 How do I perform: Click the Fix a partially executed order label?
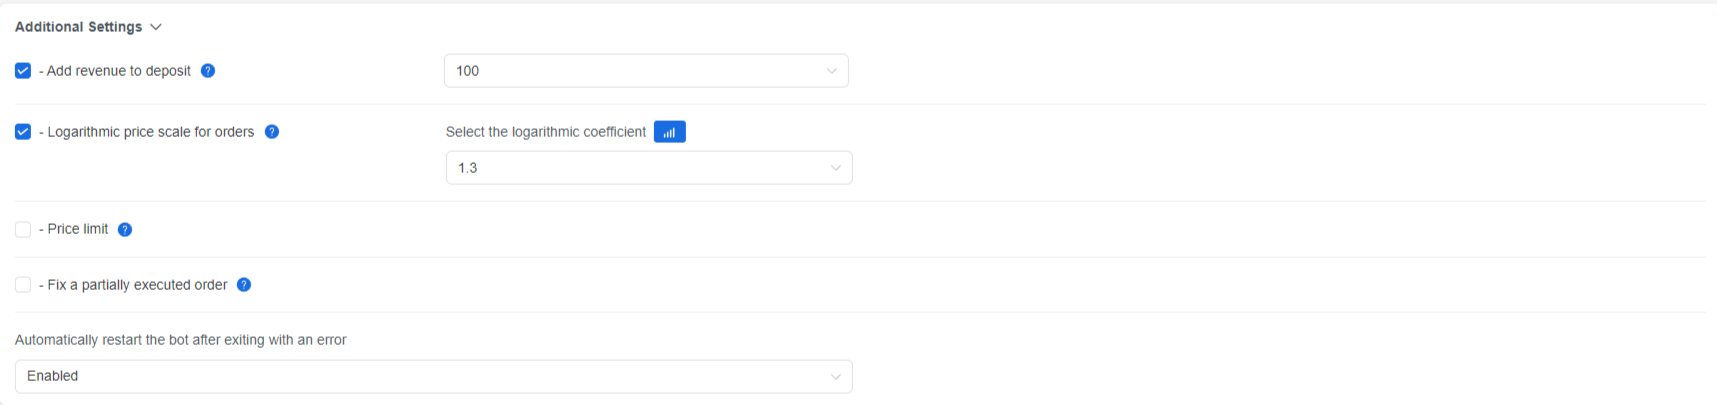(x=133, y=285)
